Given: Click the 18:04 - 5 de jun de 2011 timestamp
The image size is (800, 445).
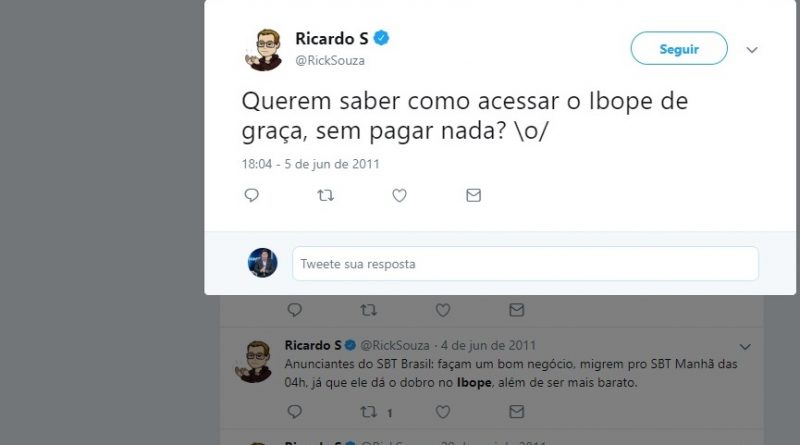Looking at the screenshot, I should (310, 164).
